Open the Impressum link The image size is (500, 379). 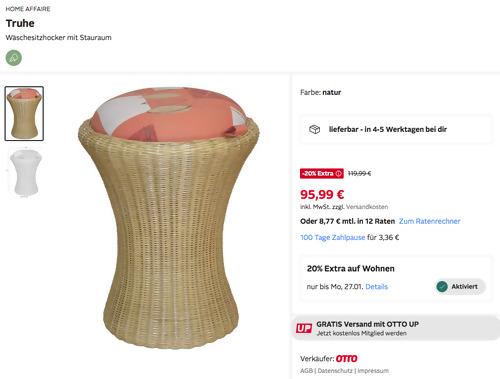(373, 371)
